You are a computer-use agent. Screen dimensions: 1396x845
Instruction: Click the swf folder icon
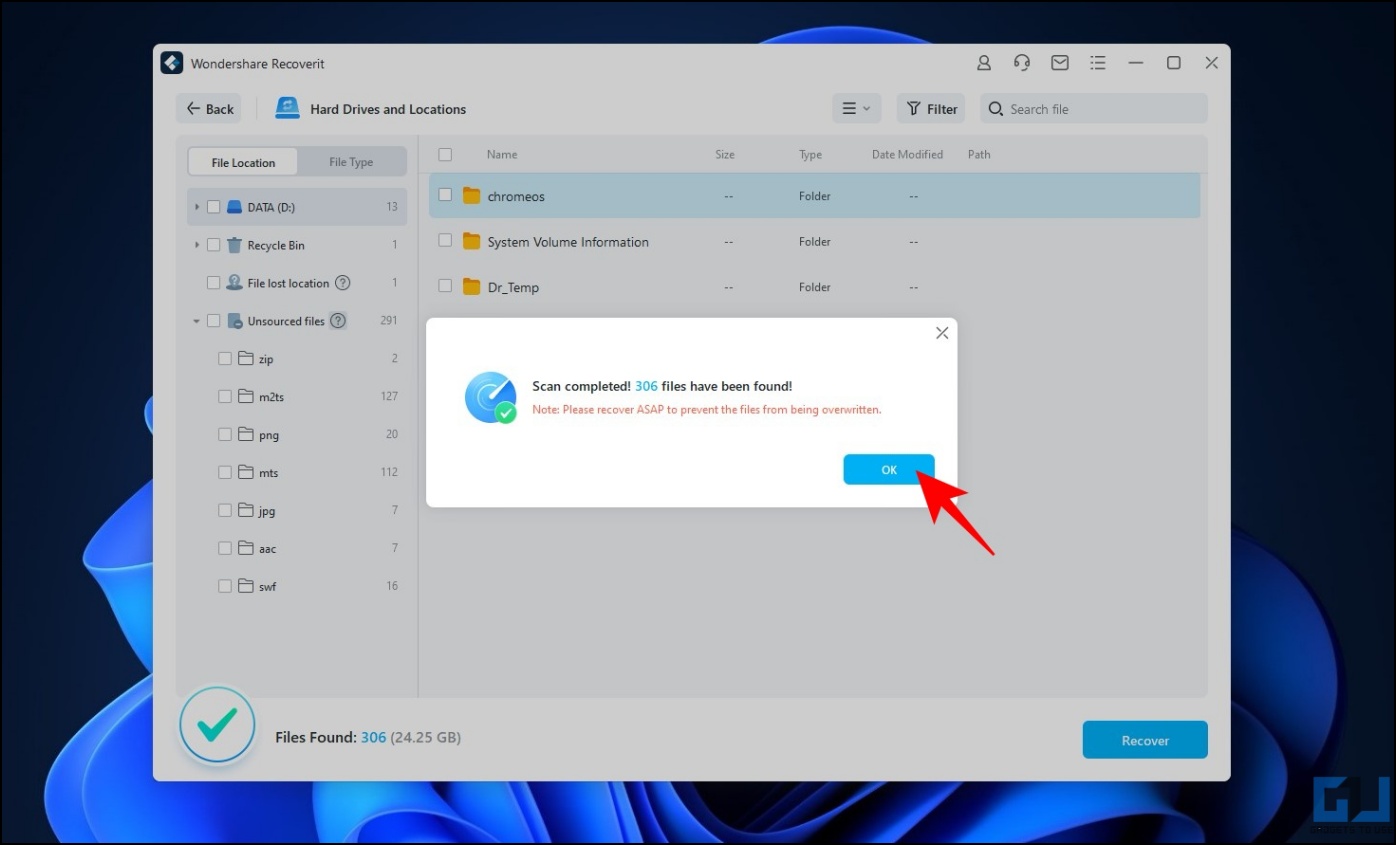click(246, 586)
